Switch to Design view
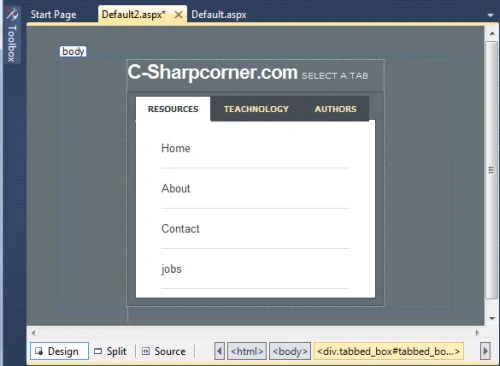 pos(59,351)
